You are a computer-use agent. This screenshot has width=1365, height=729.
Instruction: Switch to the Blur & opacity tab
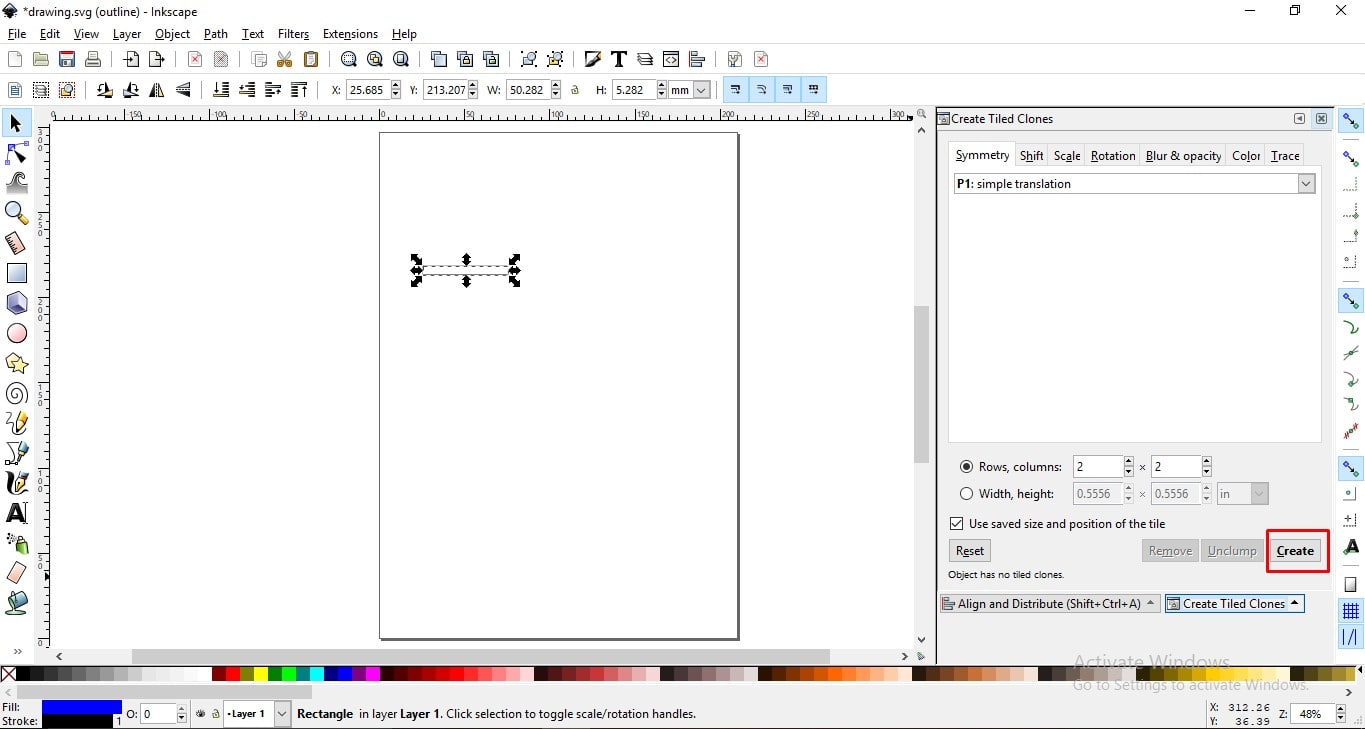pyautogui.click(x=1184, y=156)
